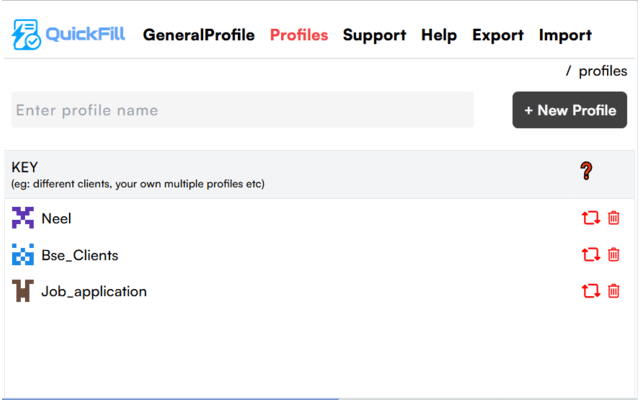Click the red question mark help icon

pos(586,171)
